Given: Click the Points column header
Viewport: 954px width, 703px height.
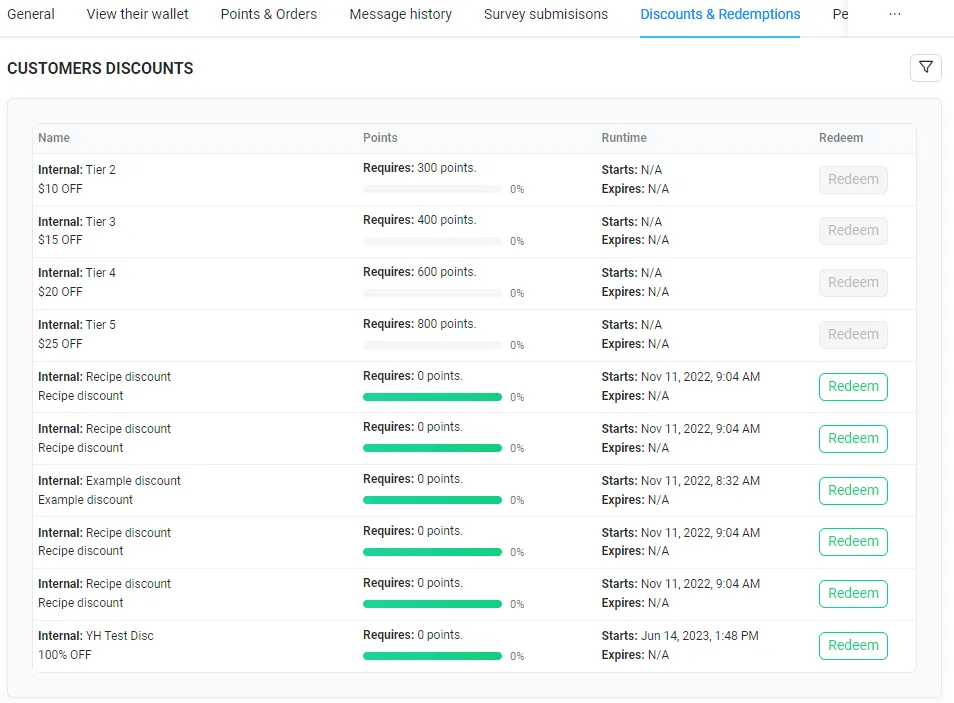Looking at the screenshot, I should (x=380, y=138).
